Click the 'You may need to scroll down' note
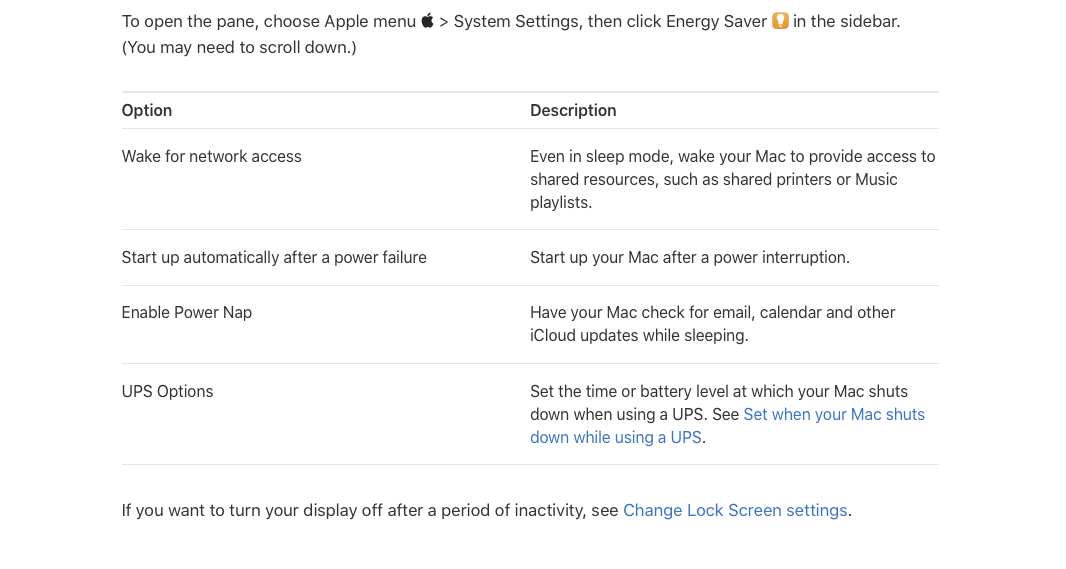This screenshot has height=569, width=1066. (x=239, y=48)
